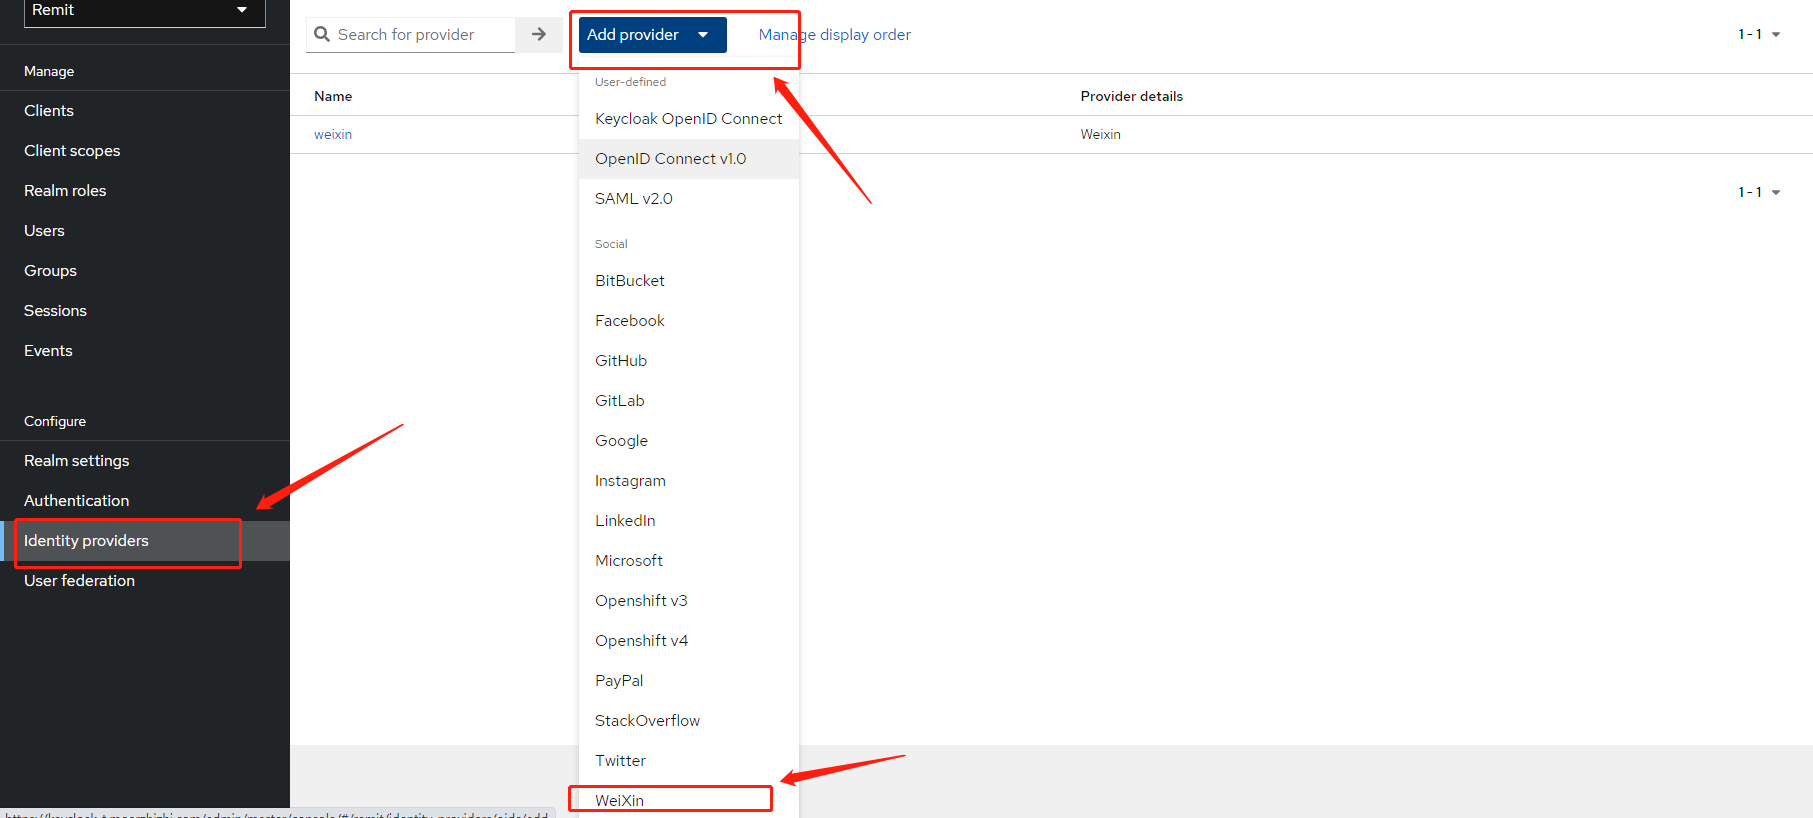Screen dimensions: 1813x818
Task: Go to Identity providers in sidebar
Action: (86, 541)
